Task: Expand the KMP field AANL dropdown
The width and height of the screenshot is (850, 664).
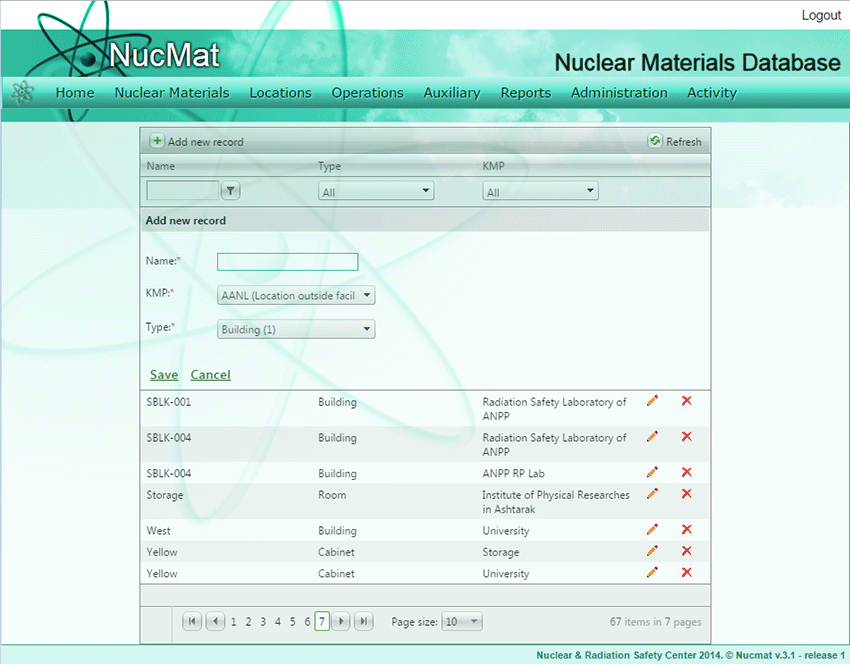Action: click(296, 296)
